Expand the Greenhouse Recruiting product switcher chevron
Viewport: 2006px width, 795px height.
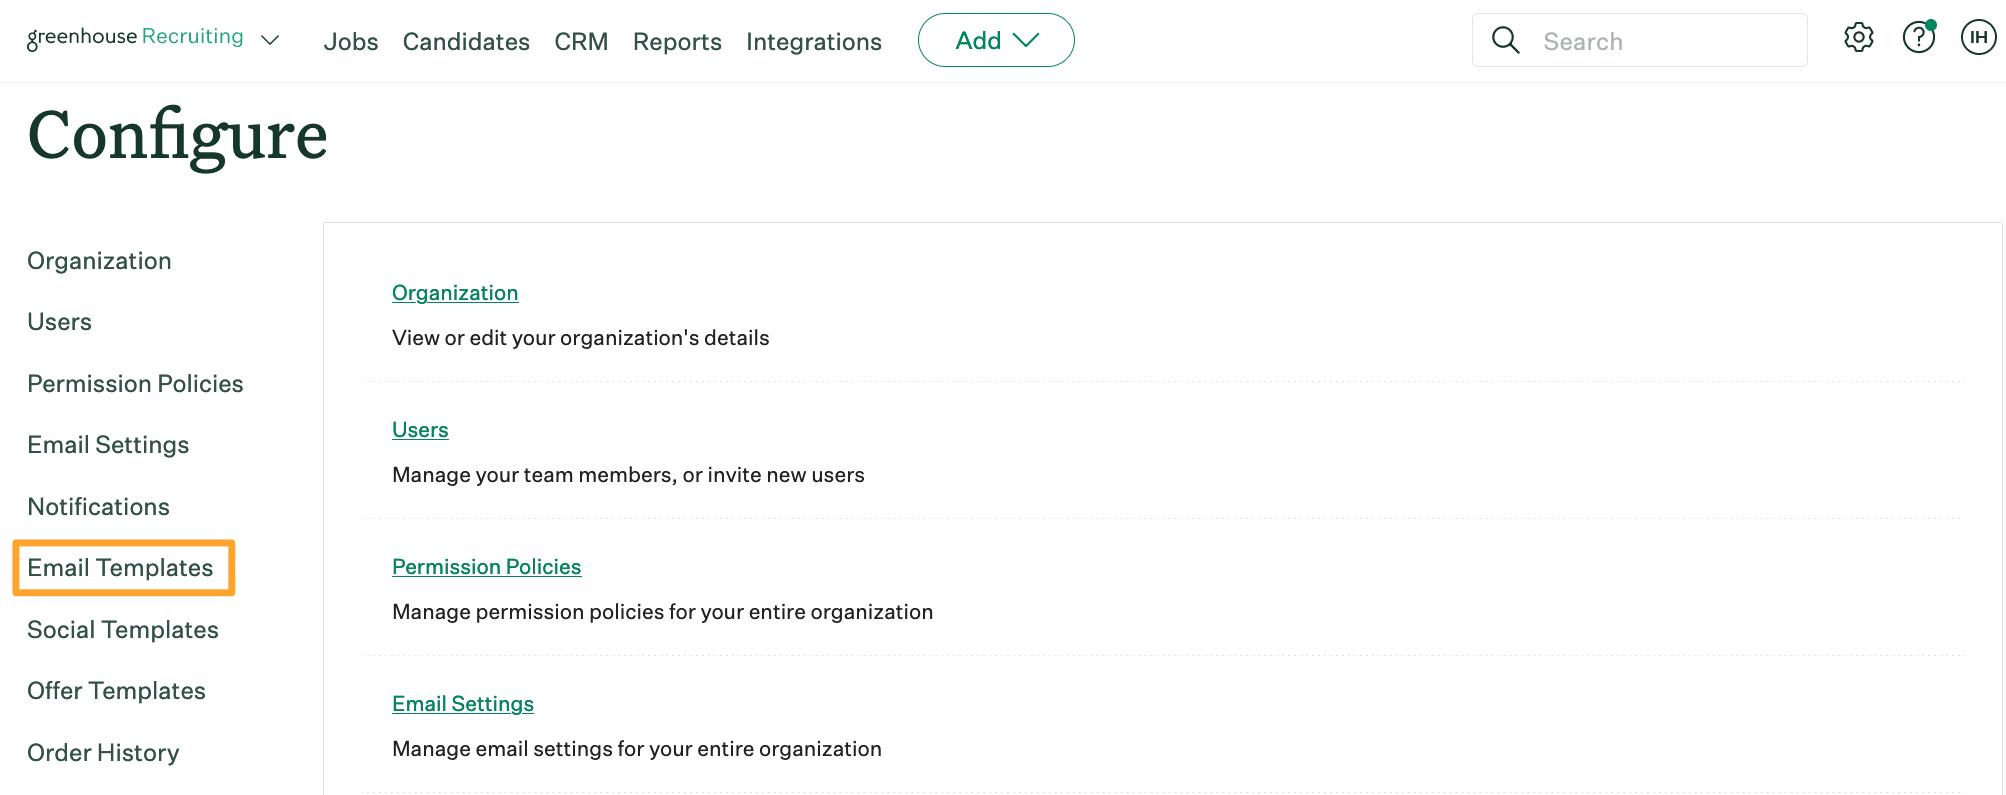coord(270,40)
